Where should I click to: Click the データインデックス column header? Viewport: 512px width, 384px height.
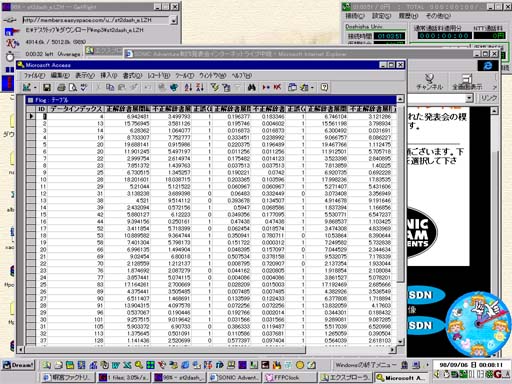[76, 109]
